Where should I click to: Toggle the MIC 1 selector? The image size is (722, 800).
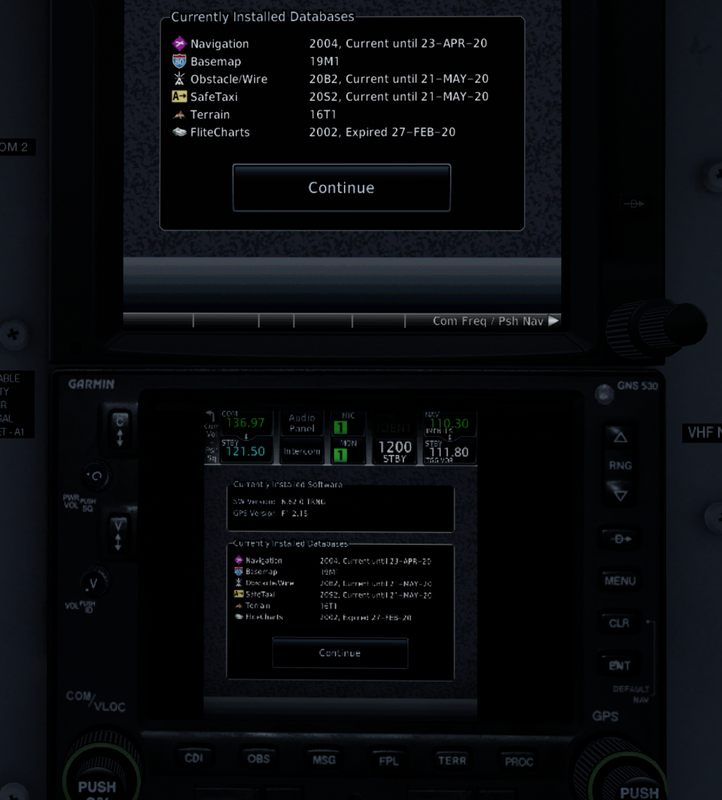tap(348, 423)
